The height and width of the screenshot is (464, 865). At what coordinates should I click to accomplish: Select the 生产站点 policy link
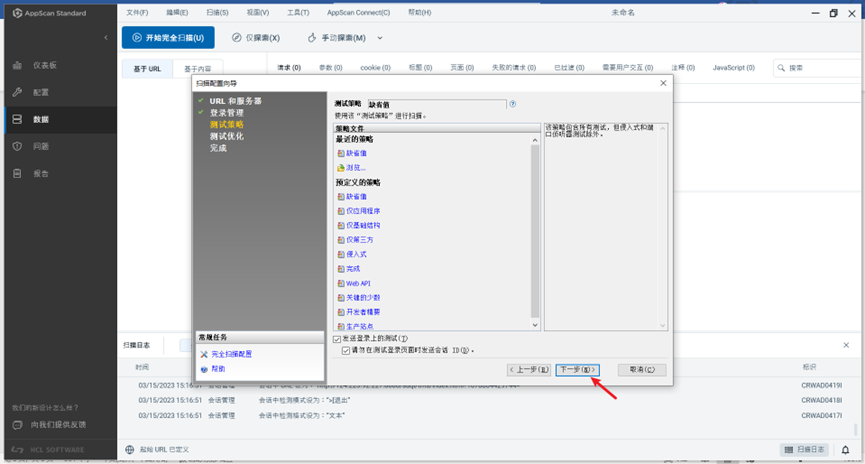(x=360, y=327)
